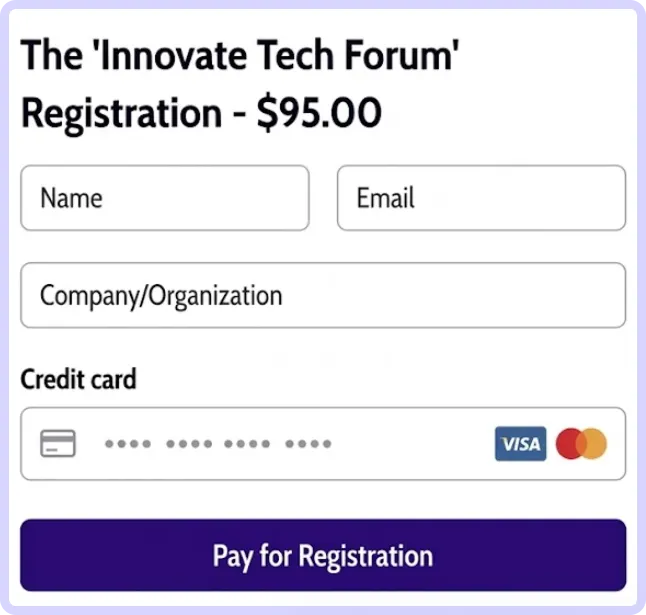Click the $95.00 price in the title
This screenshot has width=646, height=615.
pos(319,112)
